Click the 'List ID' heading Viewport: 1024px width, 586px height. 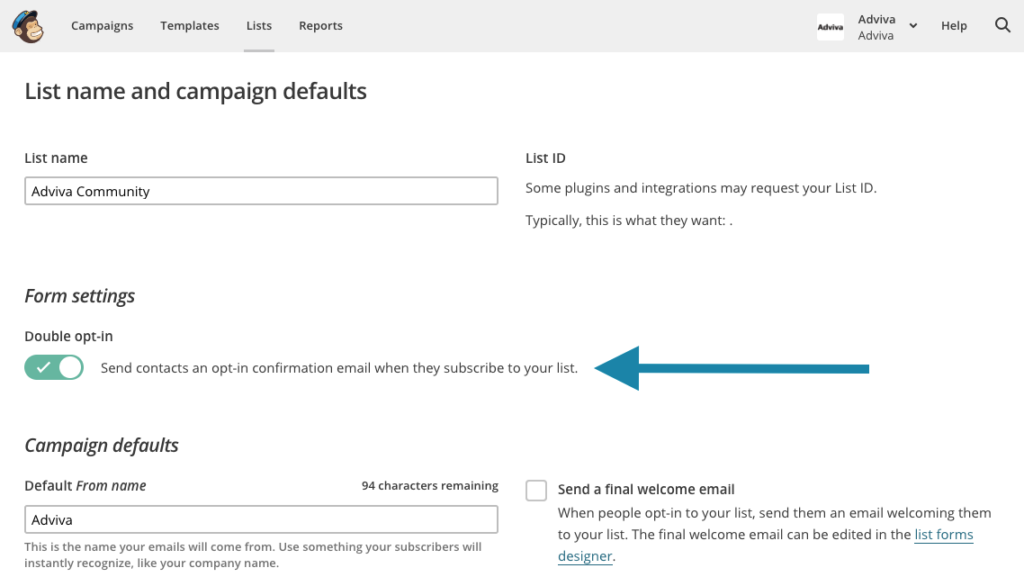pyautogui.click(x=545, y=158)
